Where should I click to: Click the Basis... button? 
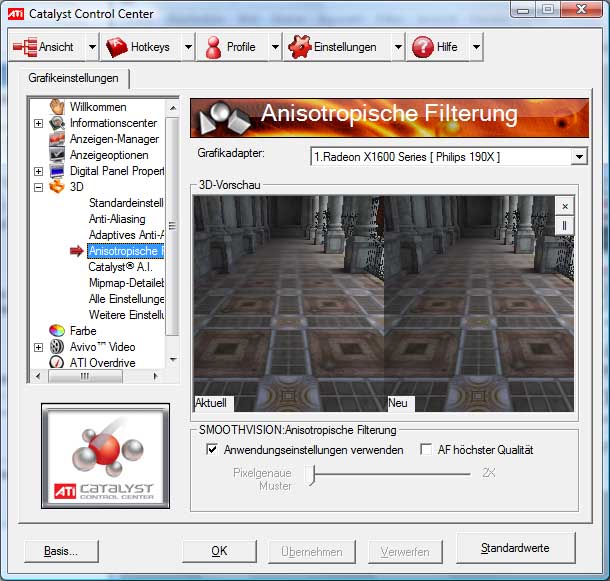pyautogui.click(x=61, y=551)
